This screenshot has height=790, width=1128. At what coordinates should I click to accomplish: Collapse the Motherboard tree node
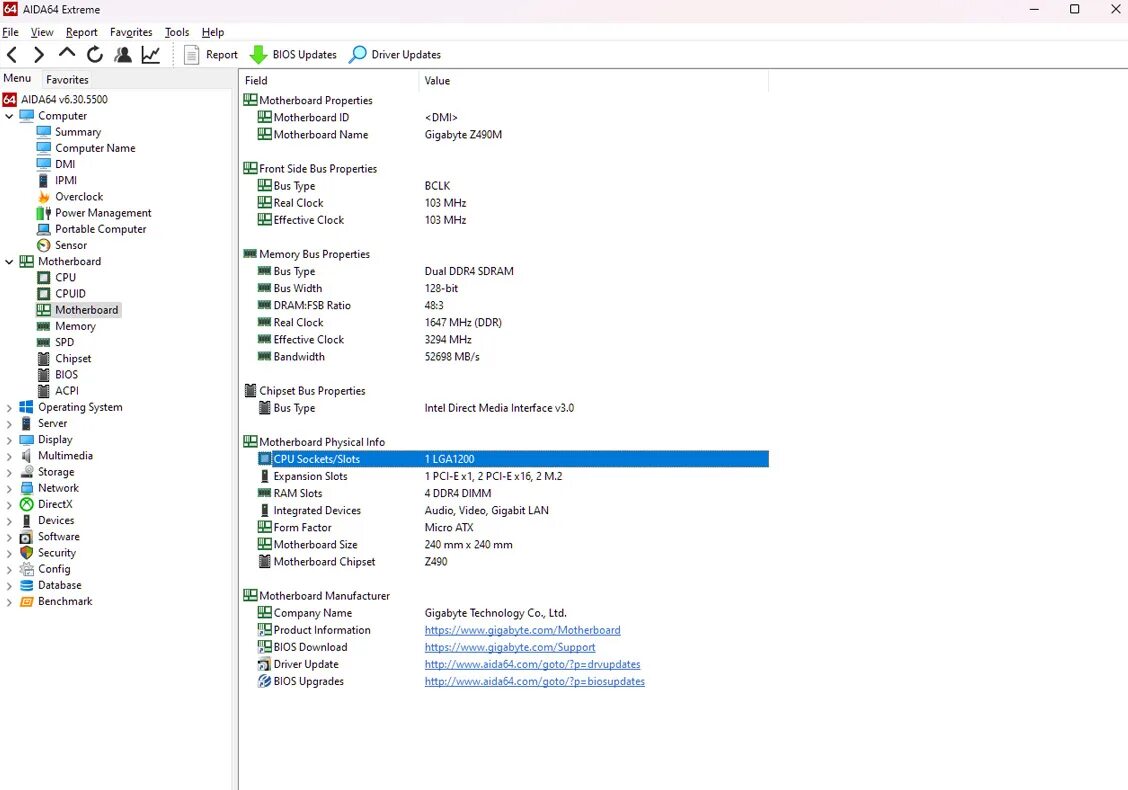tap(9, 262)
